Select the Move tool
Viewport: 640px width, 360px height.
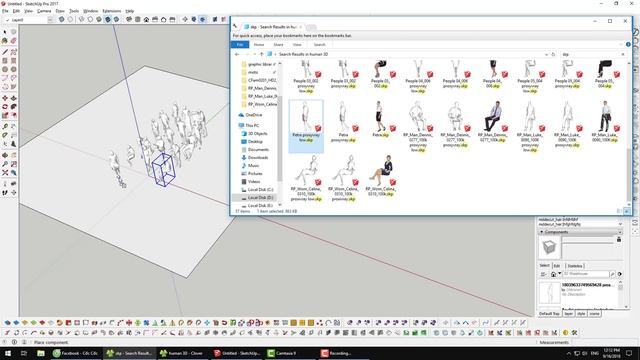[5, 98]
